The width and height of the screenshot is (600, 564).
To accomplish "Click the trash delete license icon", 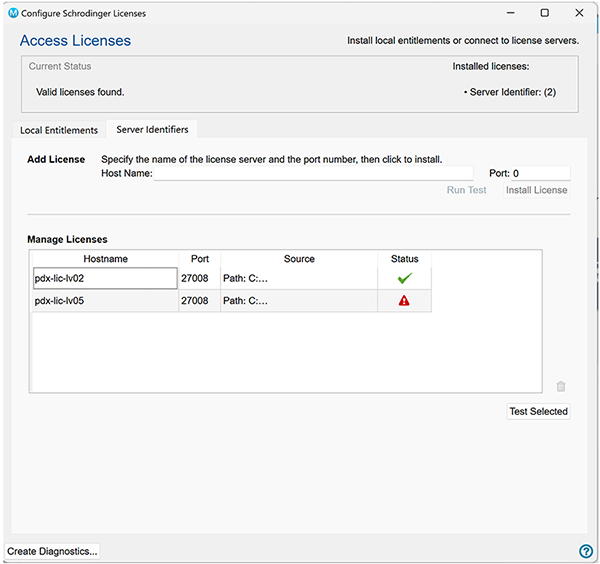I will click(x=561, y=386).
